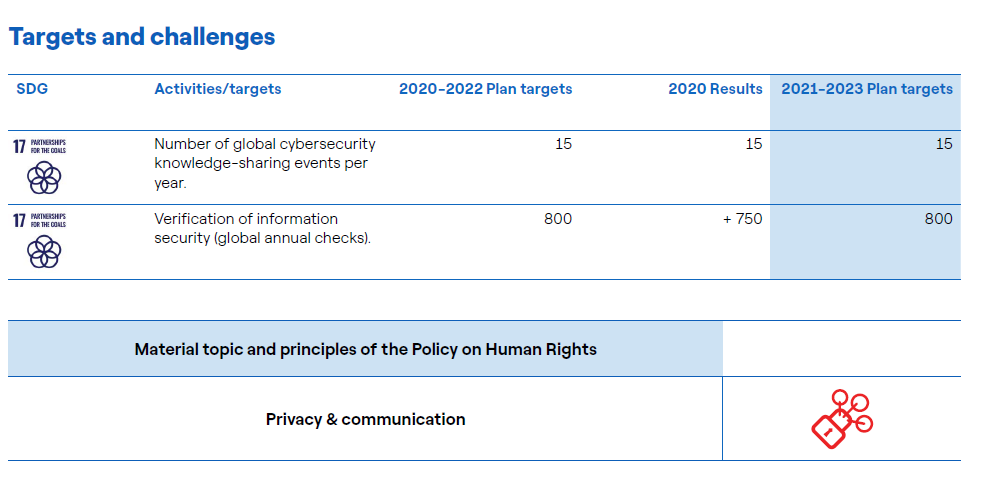Viewport: 997px width, 495px height.
Task: Click the "+ 750" result value
Action: click(742, 219)
